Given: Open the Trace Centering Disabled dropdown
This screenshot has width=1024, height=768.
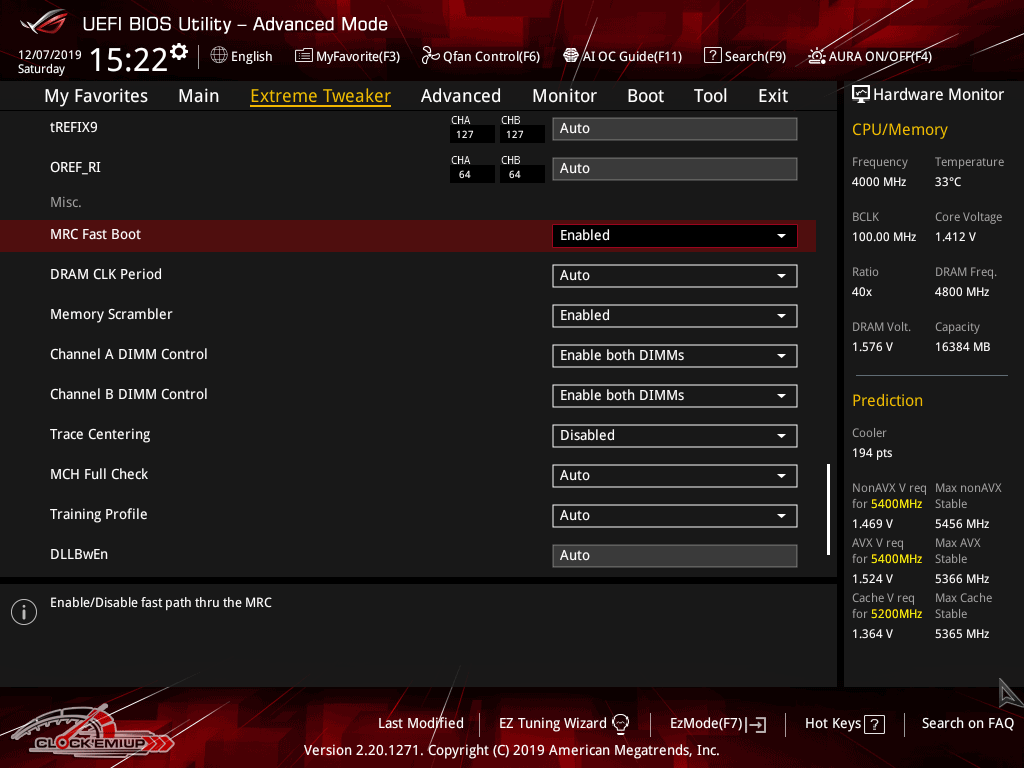Looking at the screenshot, I should pos(674,436).
